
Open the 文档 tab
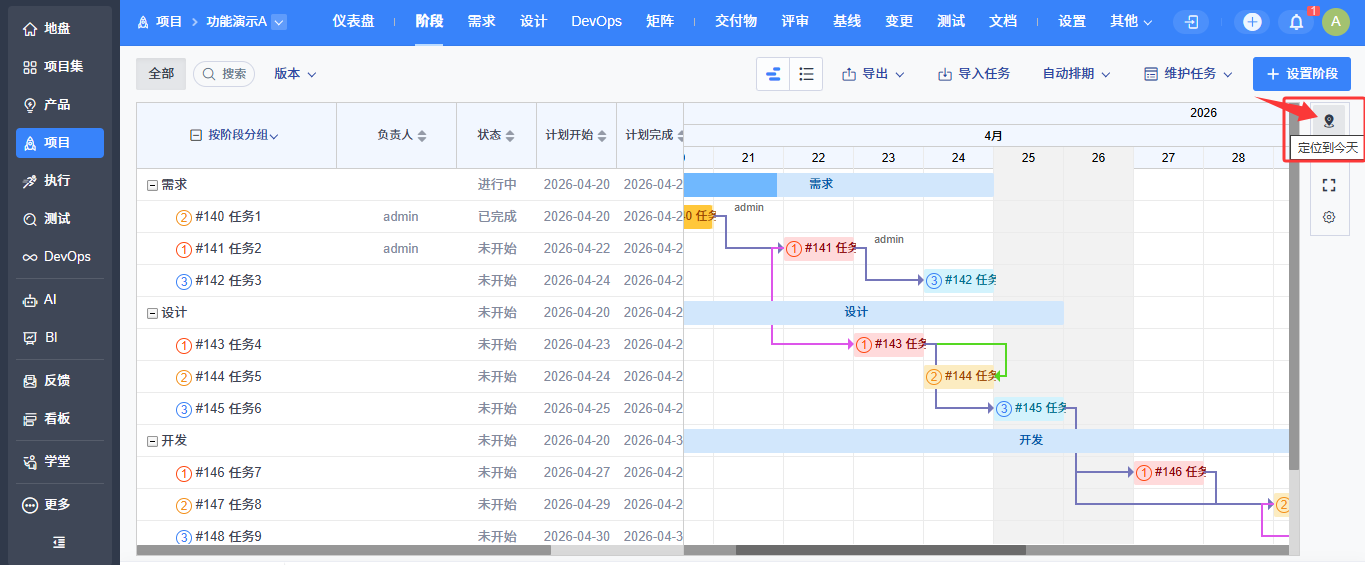1003,22
